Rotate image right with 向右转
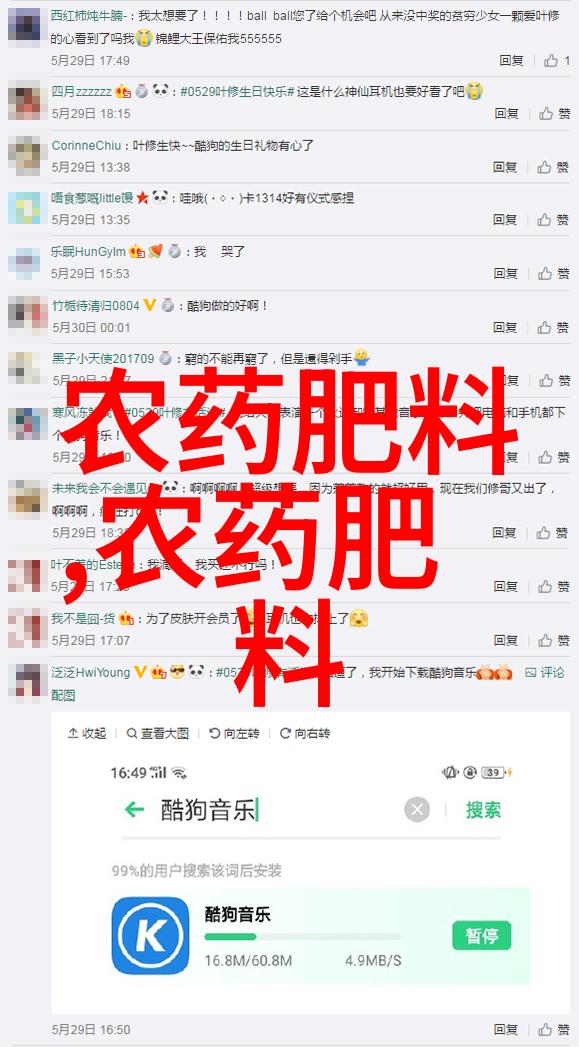This screenshot has height=1047, width=579. pos(305,733)
